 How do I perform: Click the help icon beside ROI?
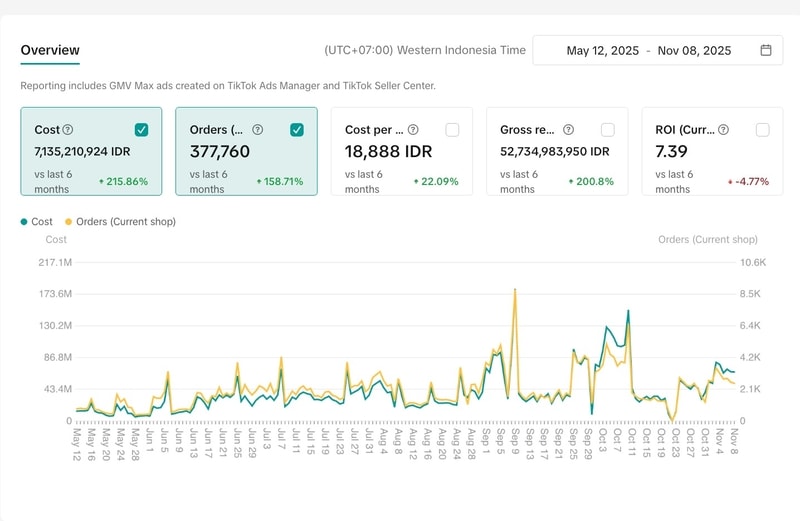point(723,130)
